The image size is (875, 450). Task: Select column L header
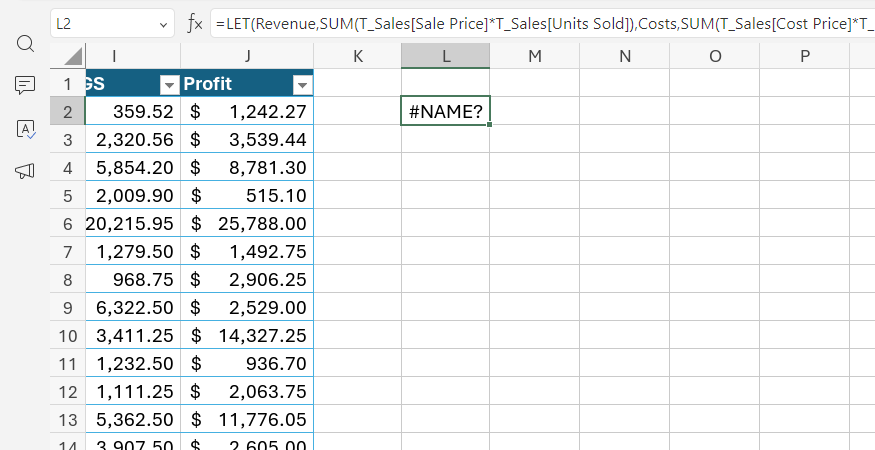click(445, 56)
